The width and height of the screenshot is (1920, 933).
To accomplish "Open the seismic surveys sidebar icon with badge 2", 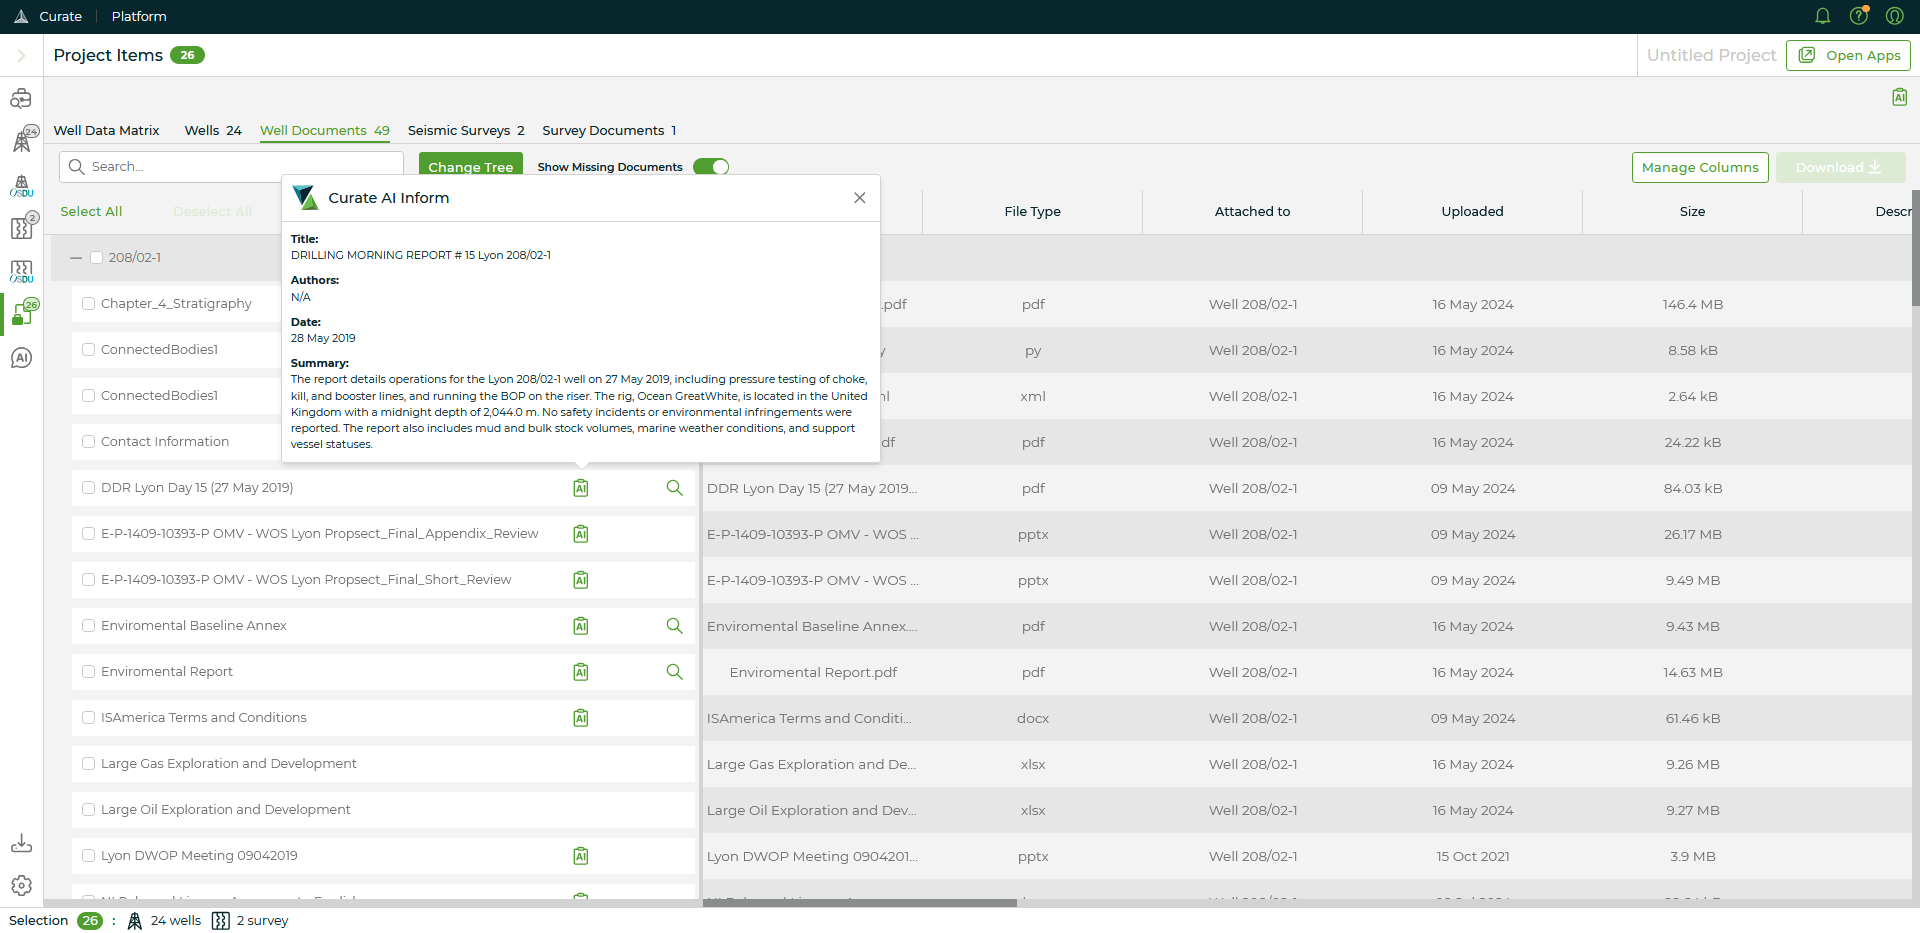I will click(23, 227).
